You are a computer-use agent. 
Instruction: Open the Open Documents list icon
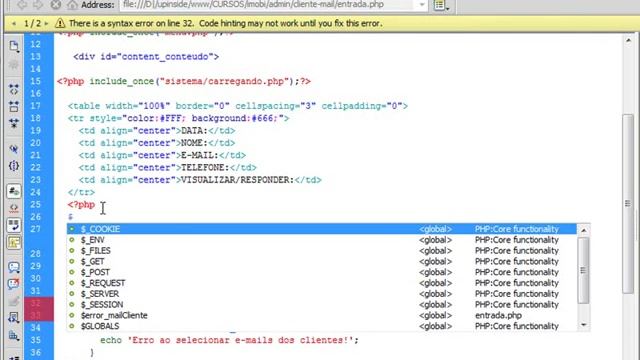point(14,46)
